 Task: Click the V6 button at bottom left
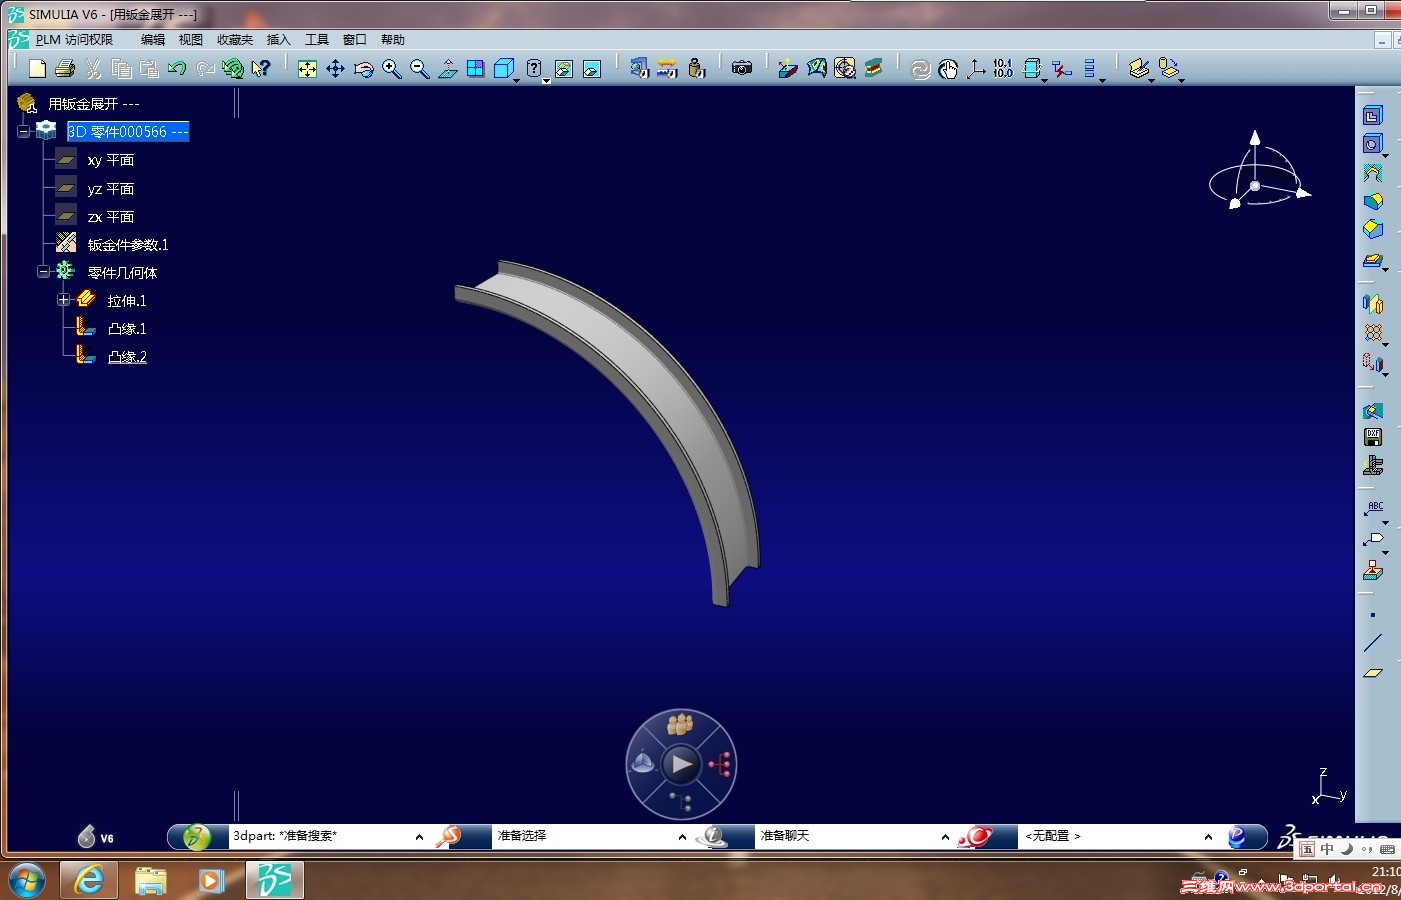point(95,837)
